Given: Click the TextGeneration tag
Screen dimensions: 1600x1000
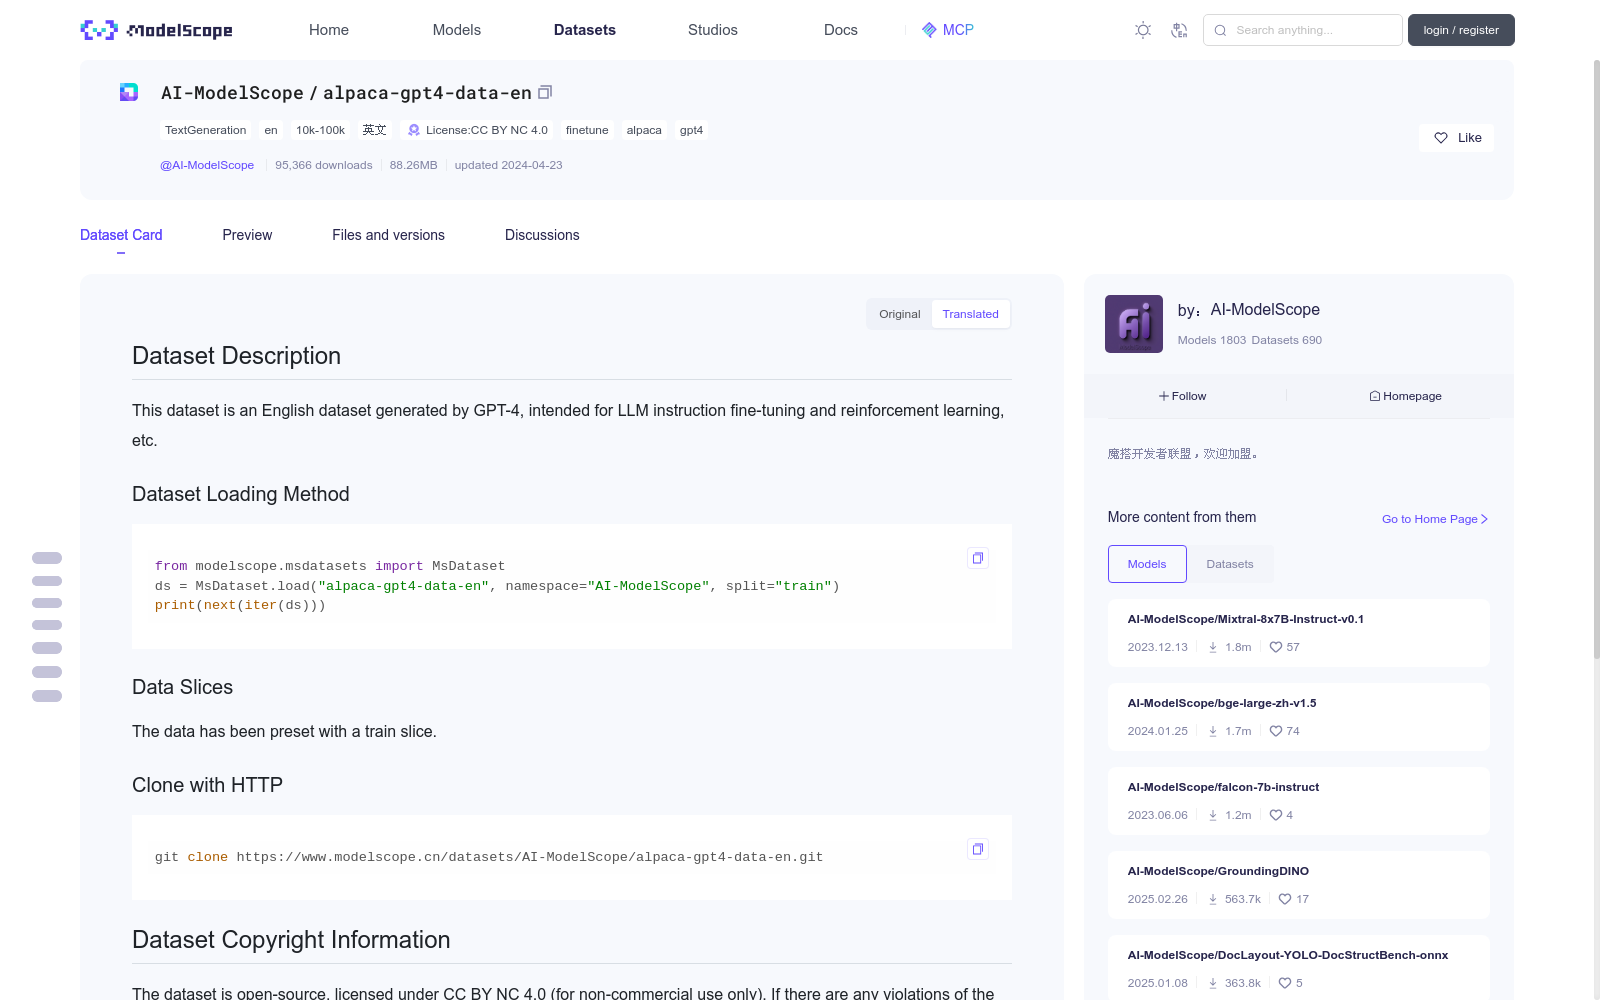Looking at the screenshot, I should (x=205, y=130).
